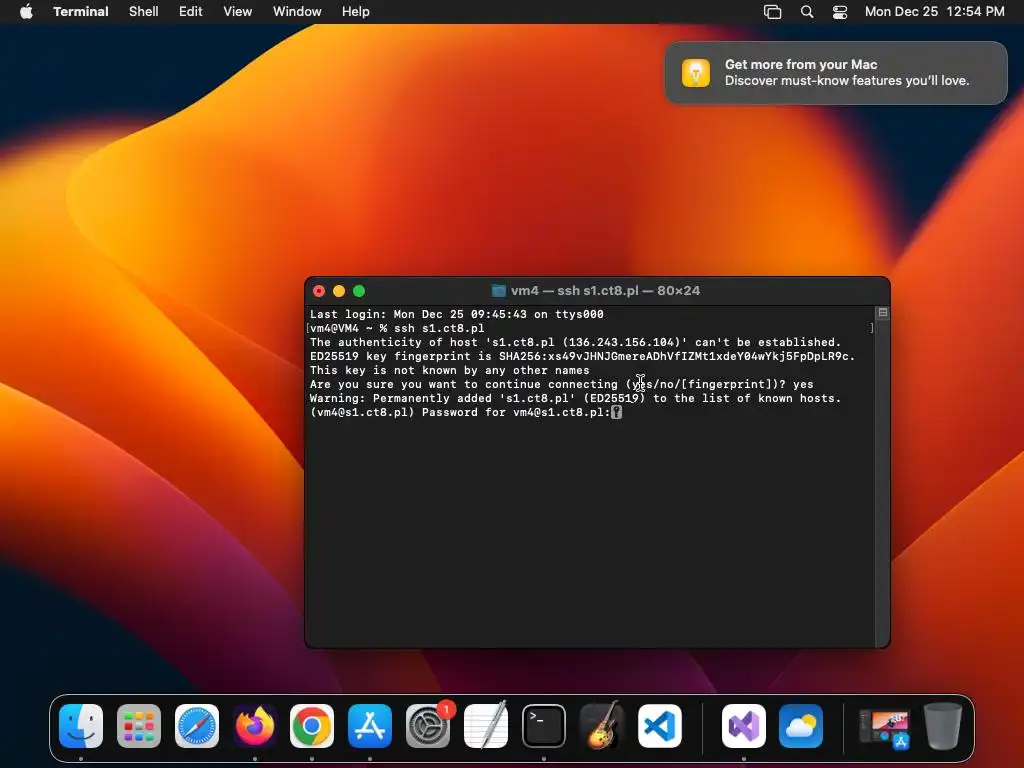
Task: Click the lightbulb Tips notification icon
Action: pyautogui.click(x=696, y=72)
